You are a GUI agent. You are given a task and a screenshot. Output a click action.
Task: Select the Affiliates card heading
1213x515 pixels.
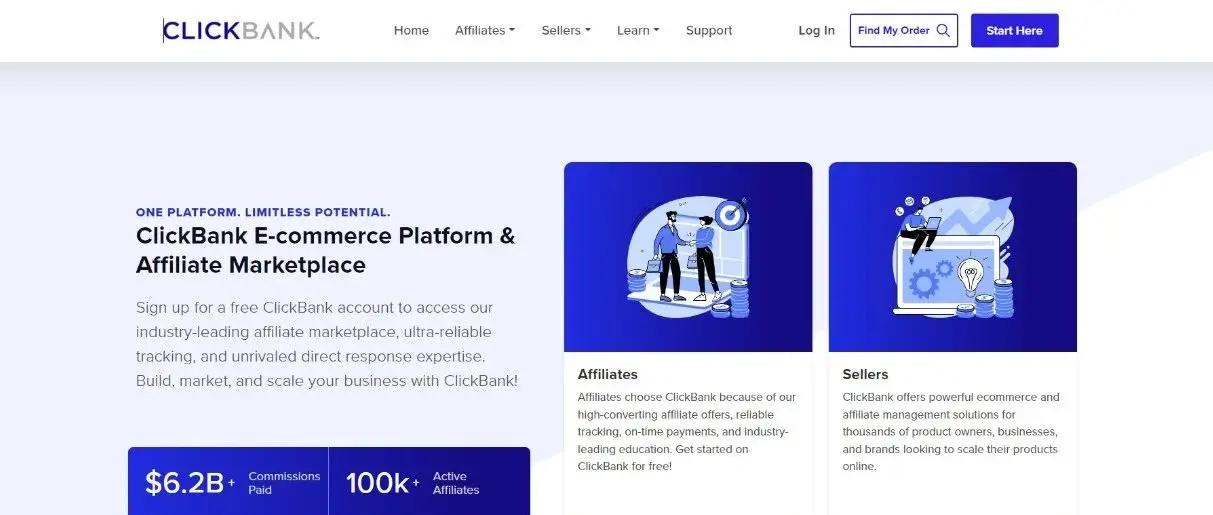[x=608, y=374]
